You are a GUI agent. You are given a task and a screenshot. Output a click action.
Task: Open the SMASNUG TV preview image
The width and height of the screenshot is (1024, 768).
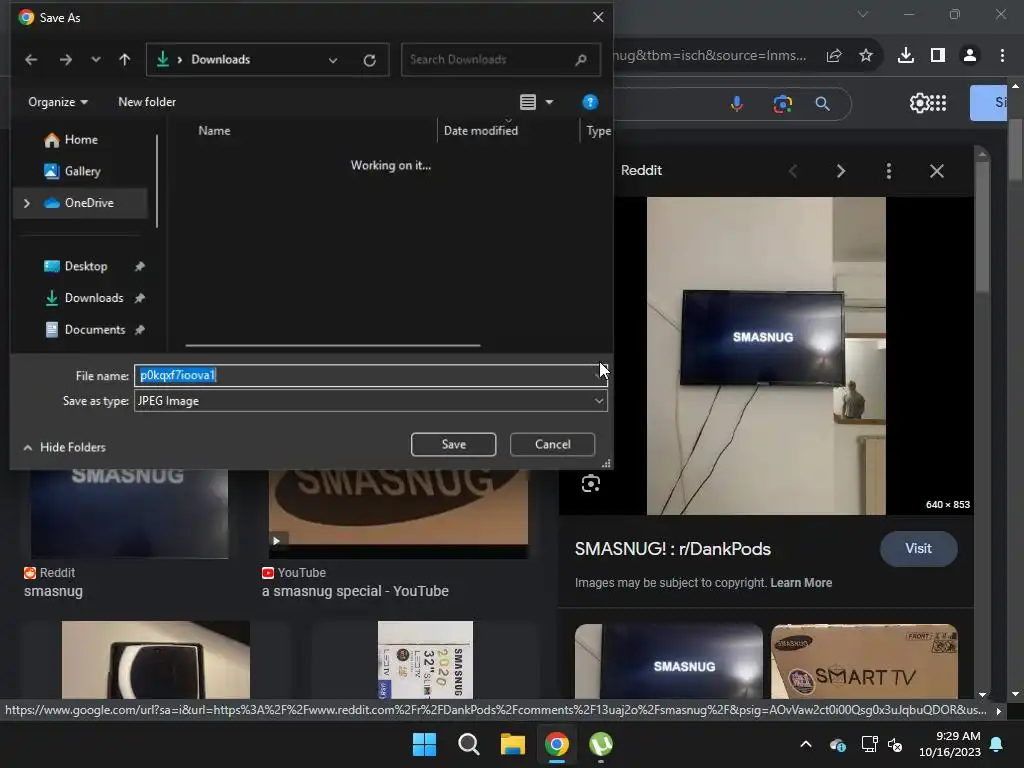click(766, 356)
